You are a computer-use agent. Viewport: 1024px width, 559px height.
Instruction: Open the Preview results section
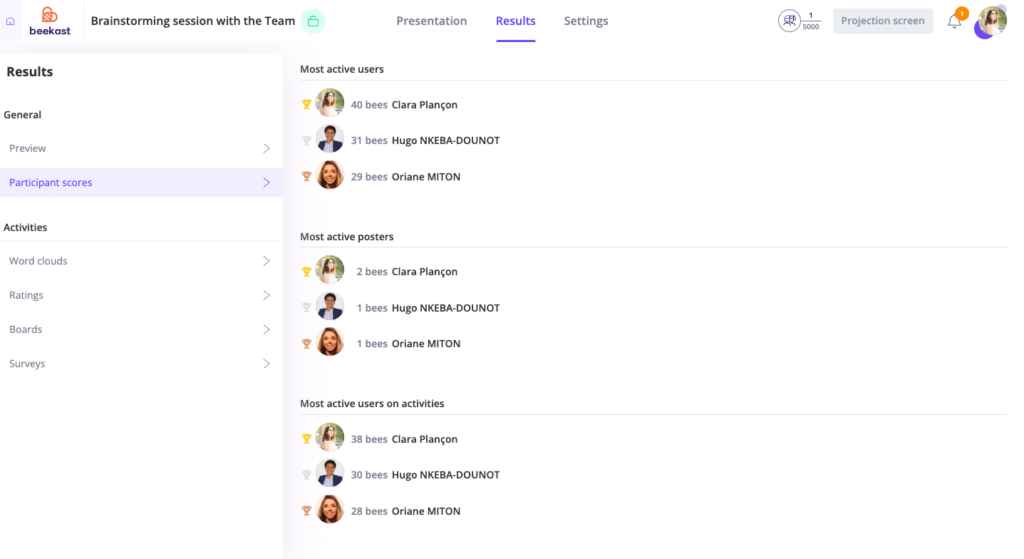tap(140, 148)
